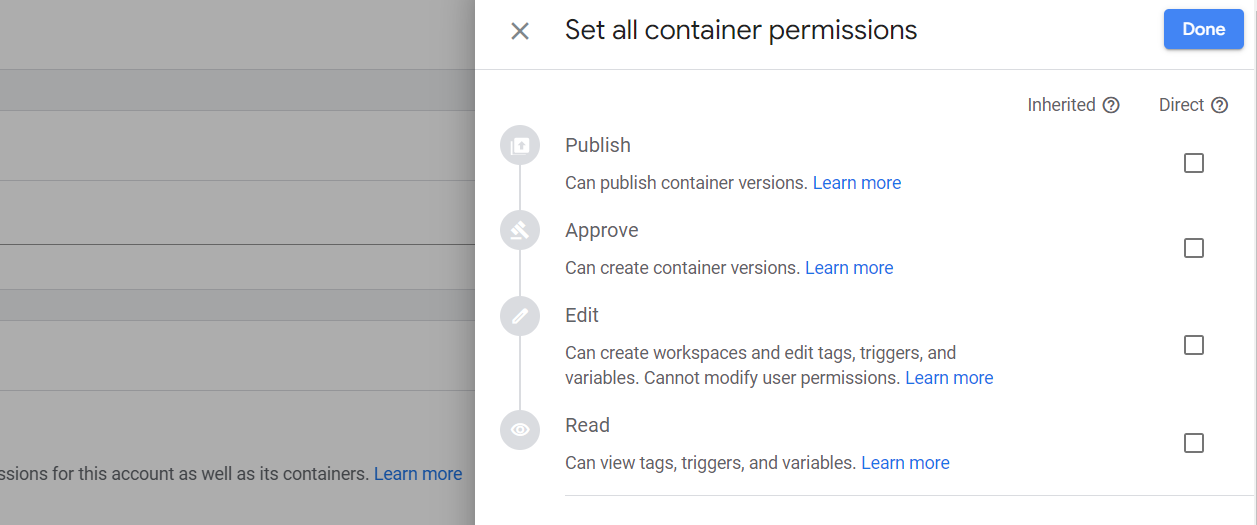Viewport: 1257px width, 525px height.
Task: Click the Publish permission icon
Action: (520, 146)
